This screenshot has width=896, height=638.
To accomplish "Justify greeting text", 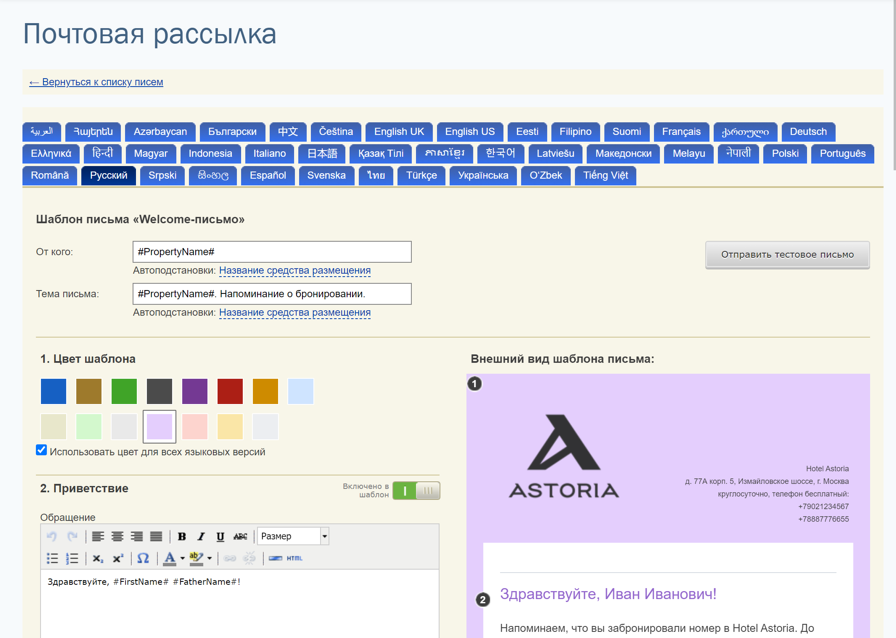I will (x=156, y=536).
